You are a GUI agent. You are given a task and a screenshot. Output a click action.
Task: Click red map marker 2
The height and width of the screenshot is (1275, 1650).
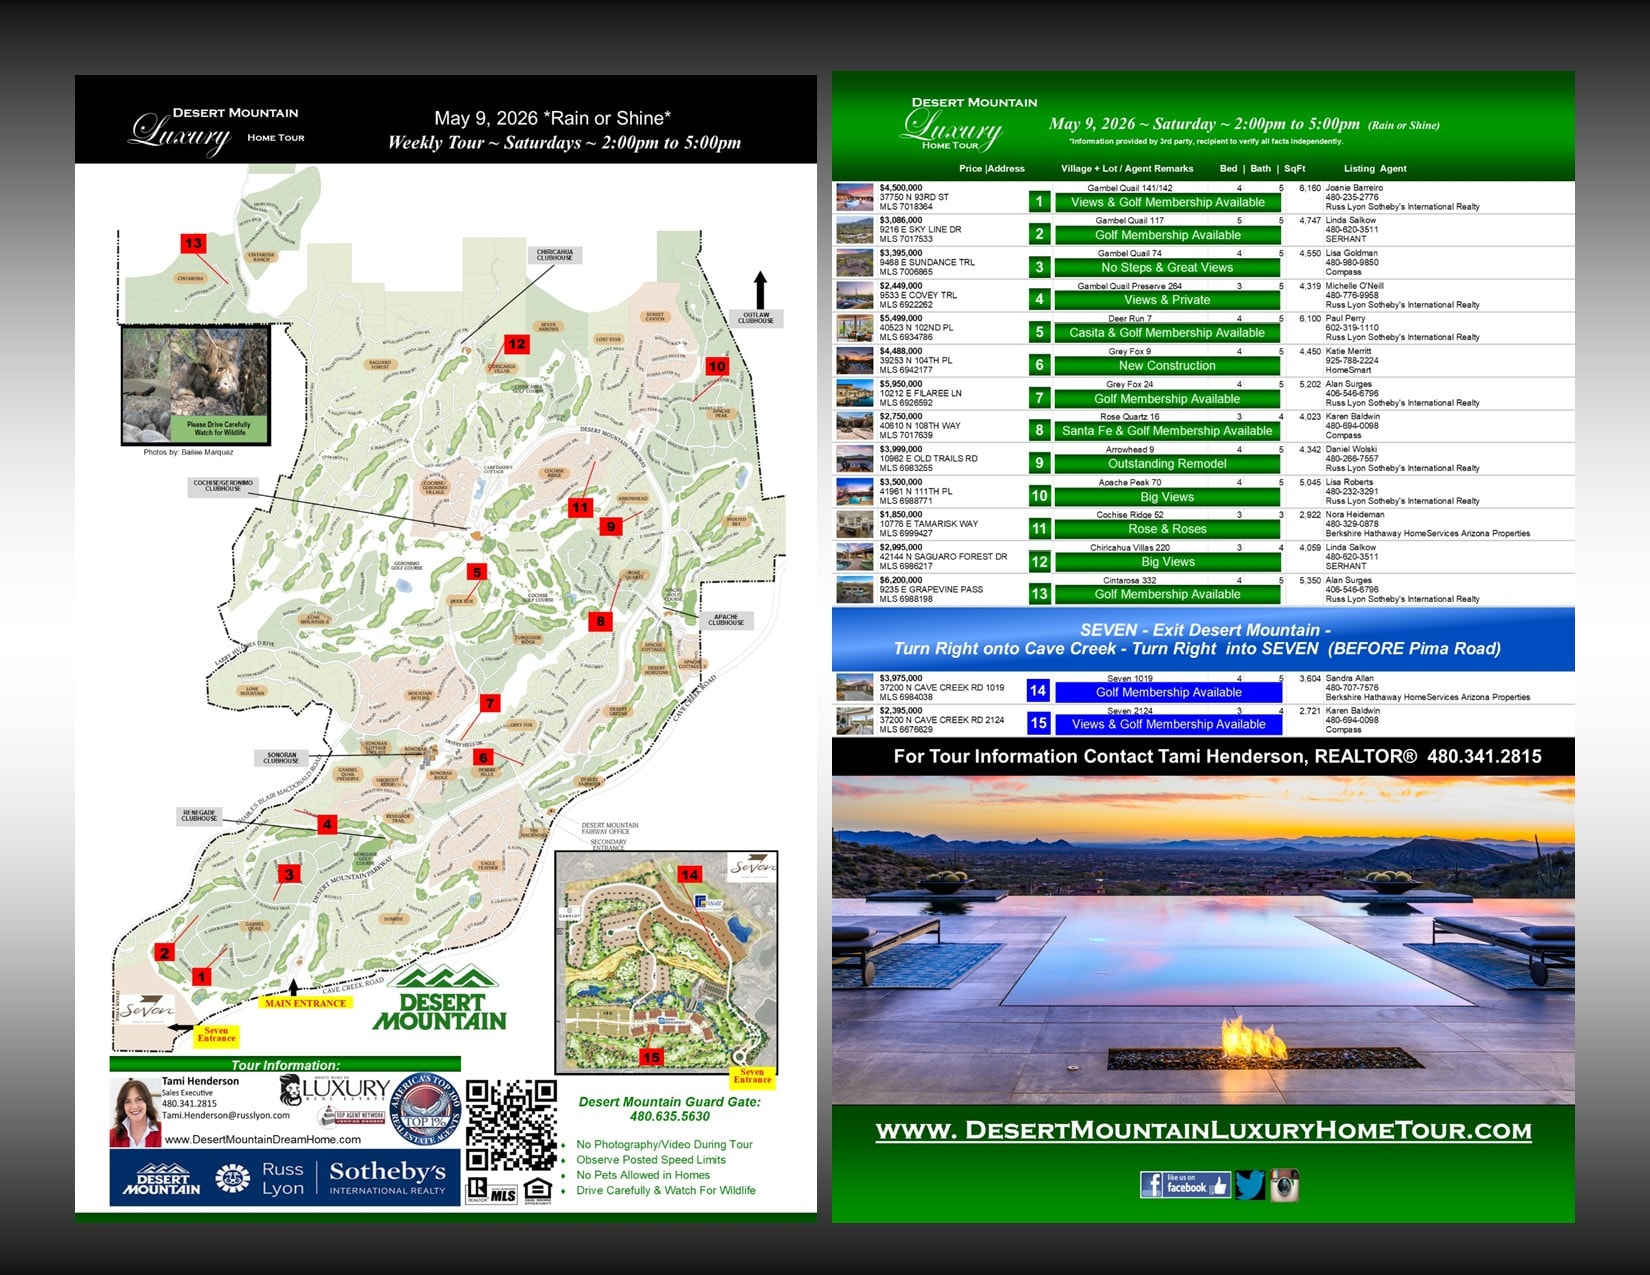pos(165,953)
